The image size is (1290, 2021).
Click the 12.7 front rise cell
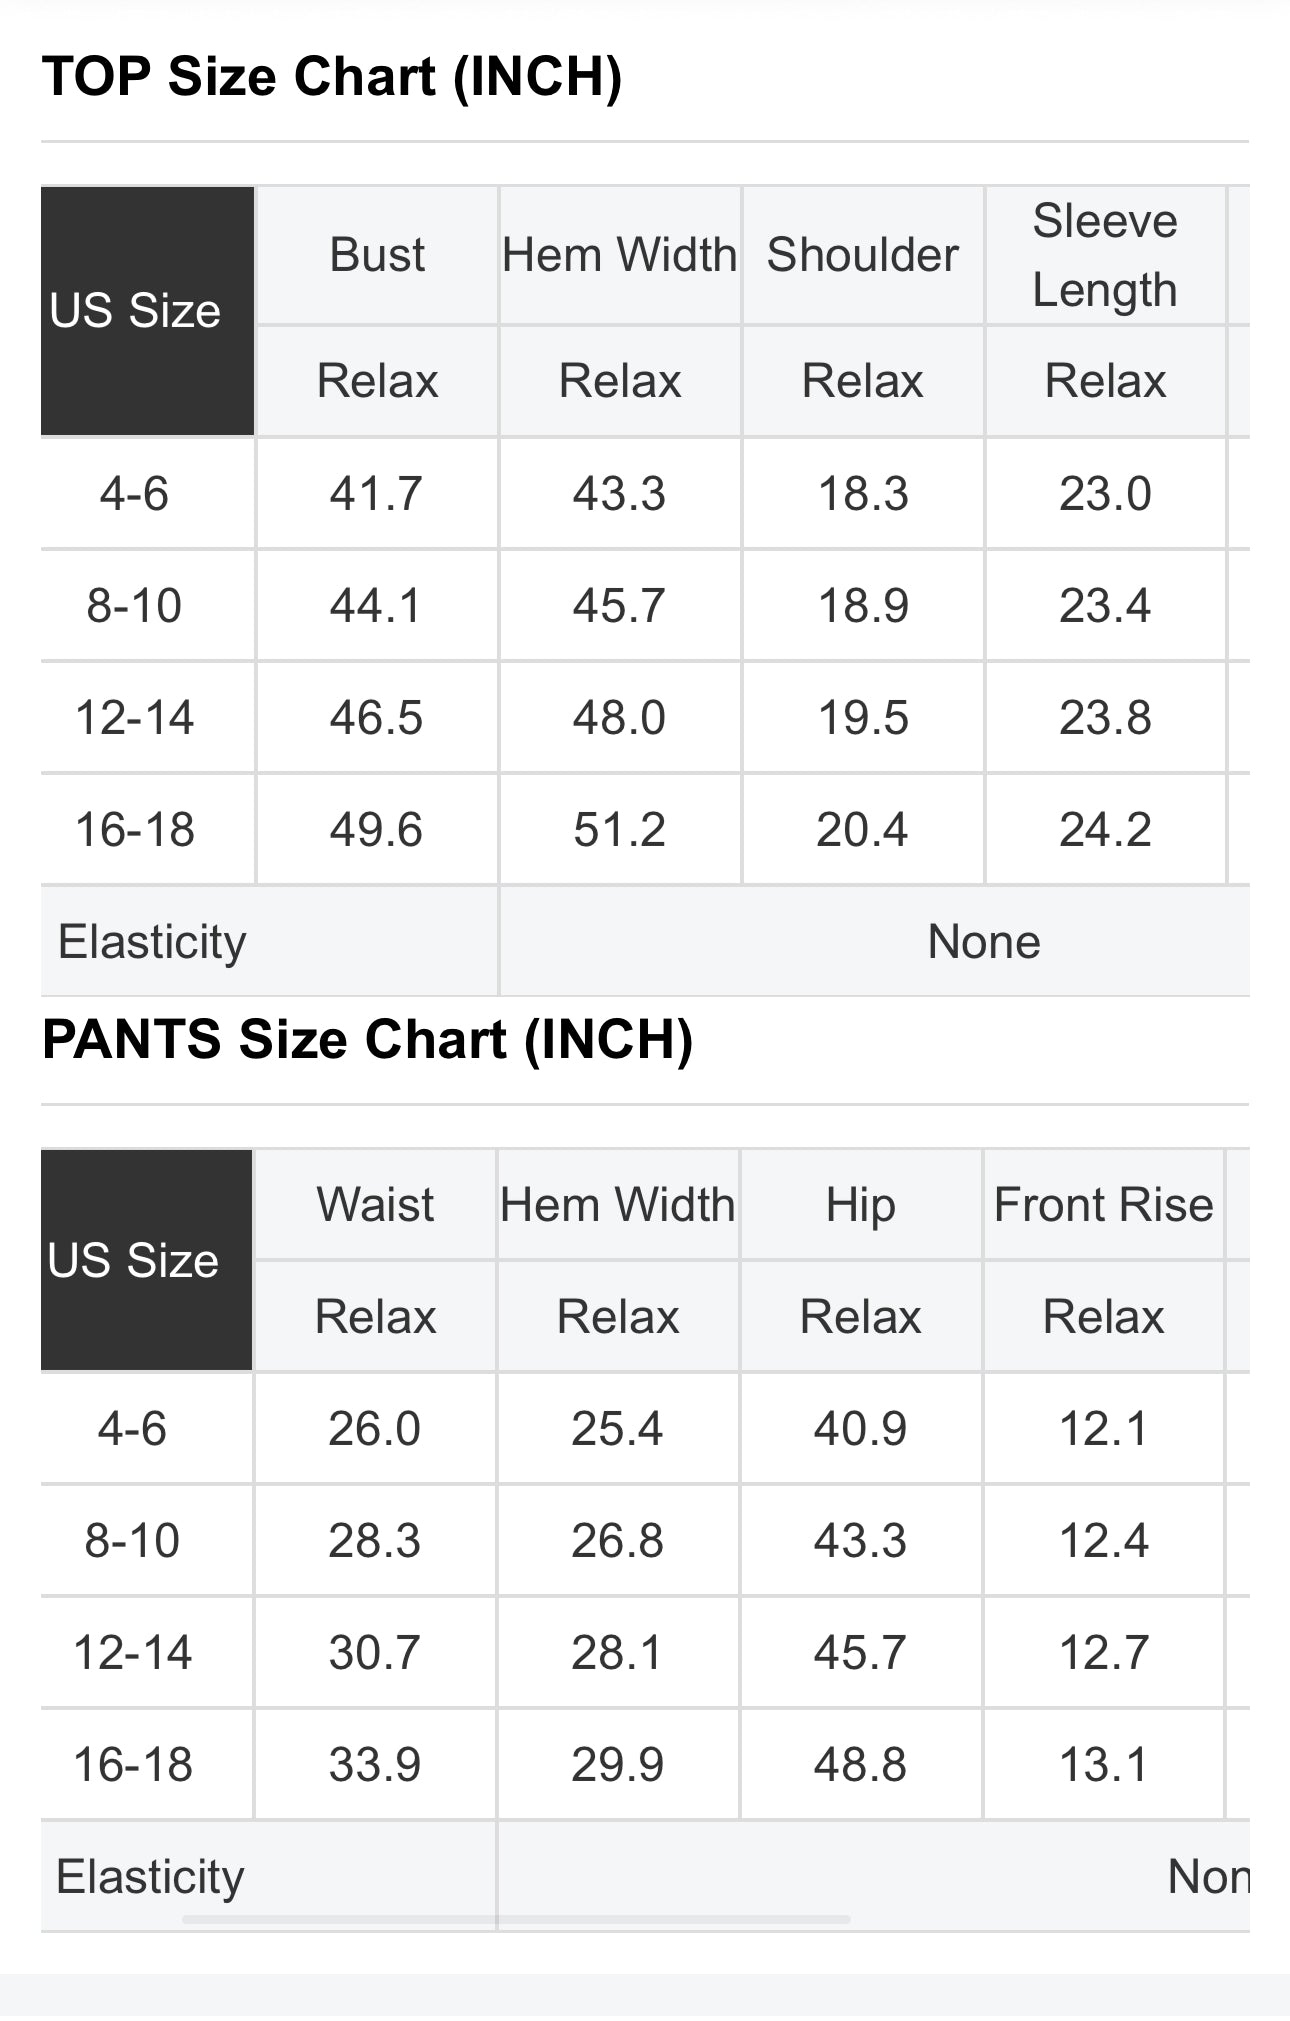pyautogui.click(x=1103, y=1652)
